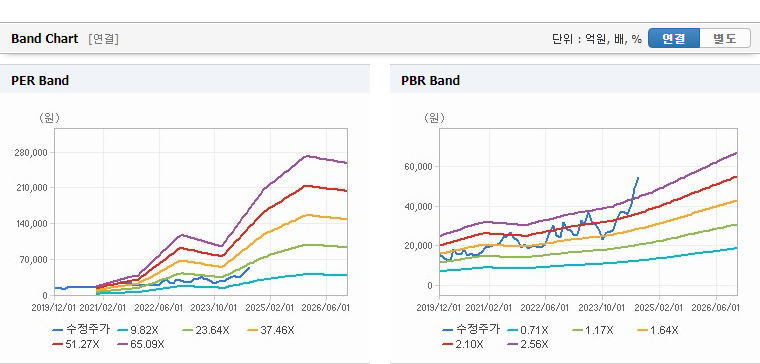Click the PER Band title
The width and height of the screenshot is (760, 364).
pyautogui.click(x=40, y=80)
